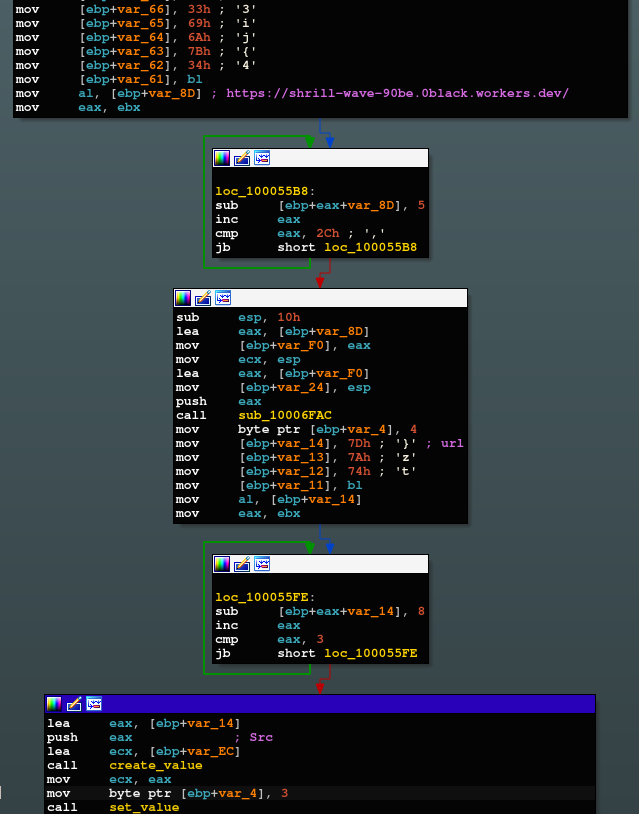Image resolution: width=639 pixels, height=814 pixels.
Task: Select the var_12 line with 74h value
Action: tap(296, 471)
